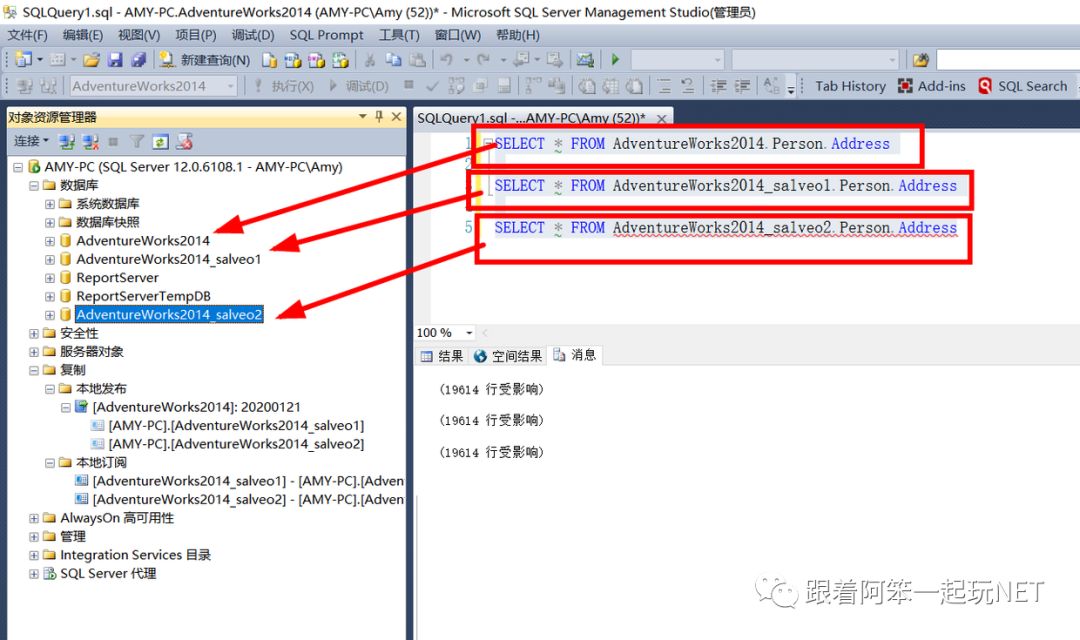
Task: Close the SQLQuery1.sql tab
Action: pyautogui.click(x=661, y=118)
